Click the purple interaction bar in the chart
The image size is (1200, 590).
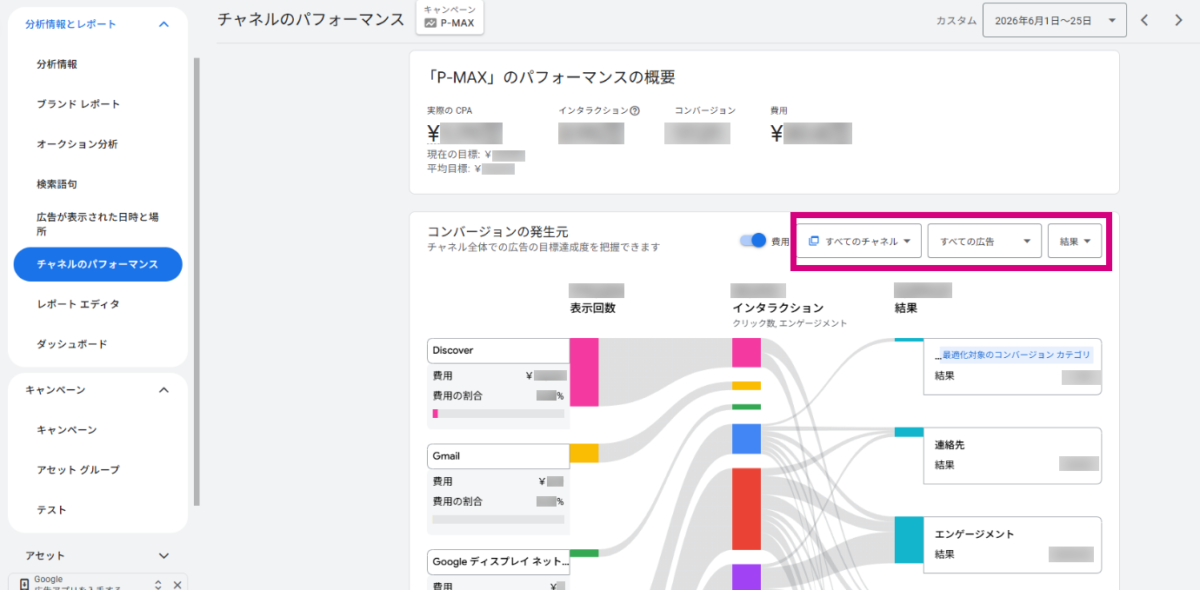tap(746, 577)
